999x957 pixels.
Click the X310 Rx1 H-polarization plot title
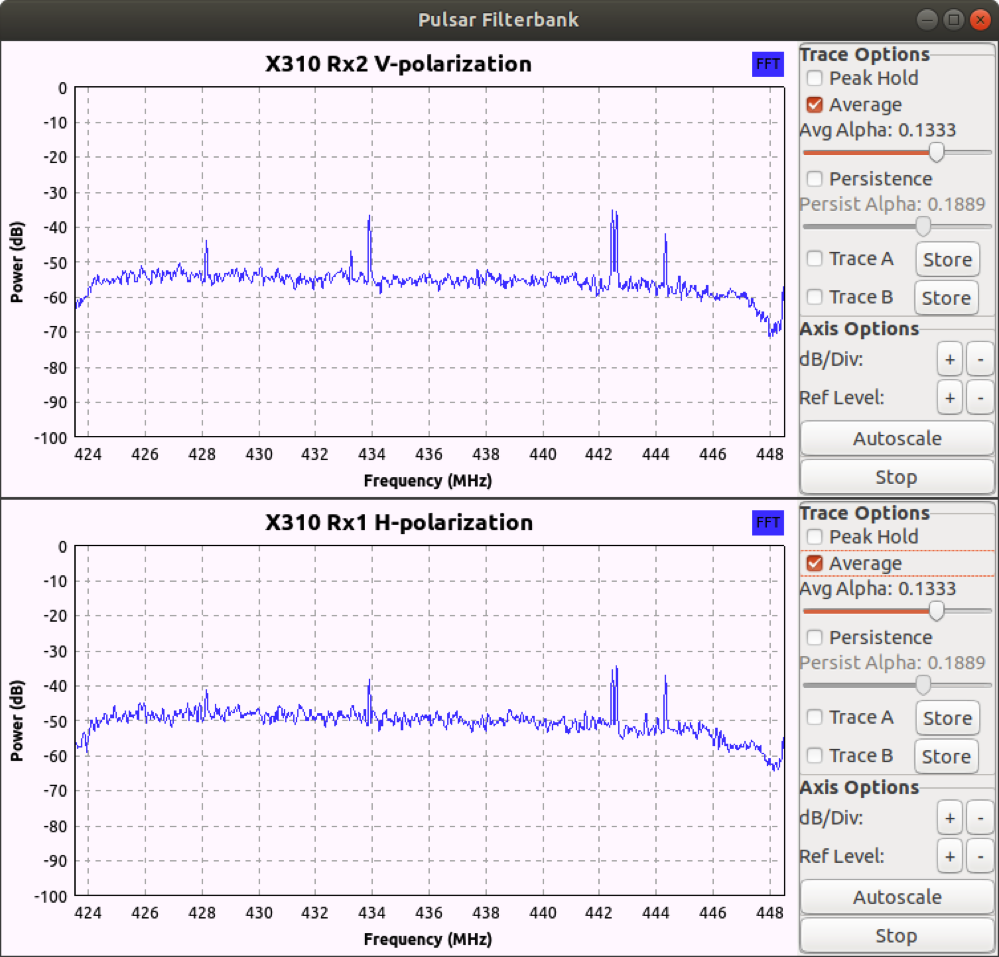(399, 523)
